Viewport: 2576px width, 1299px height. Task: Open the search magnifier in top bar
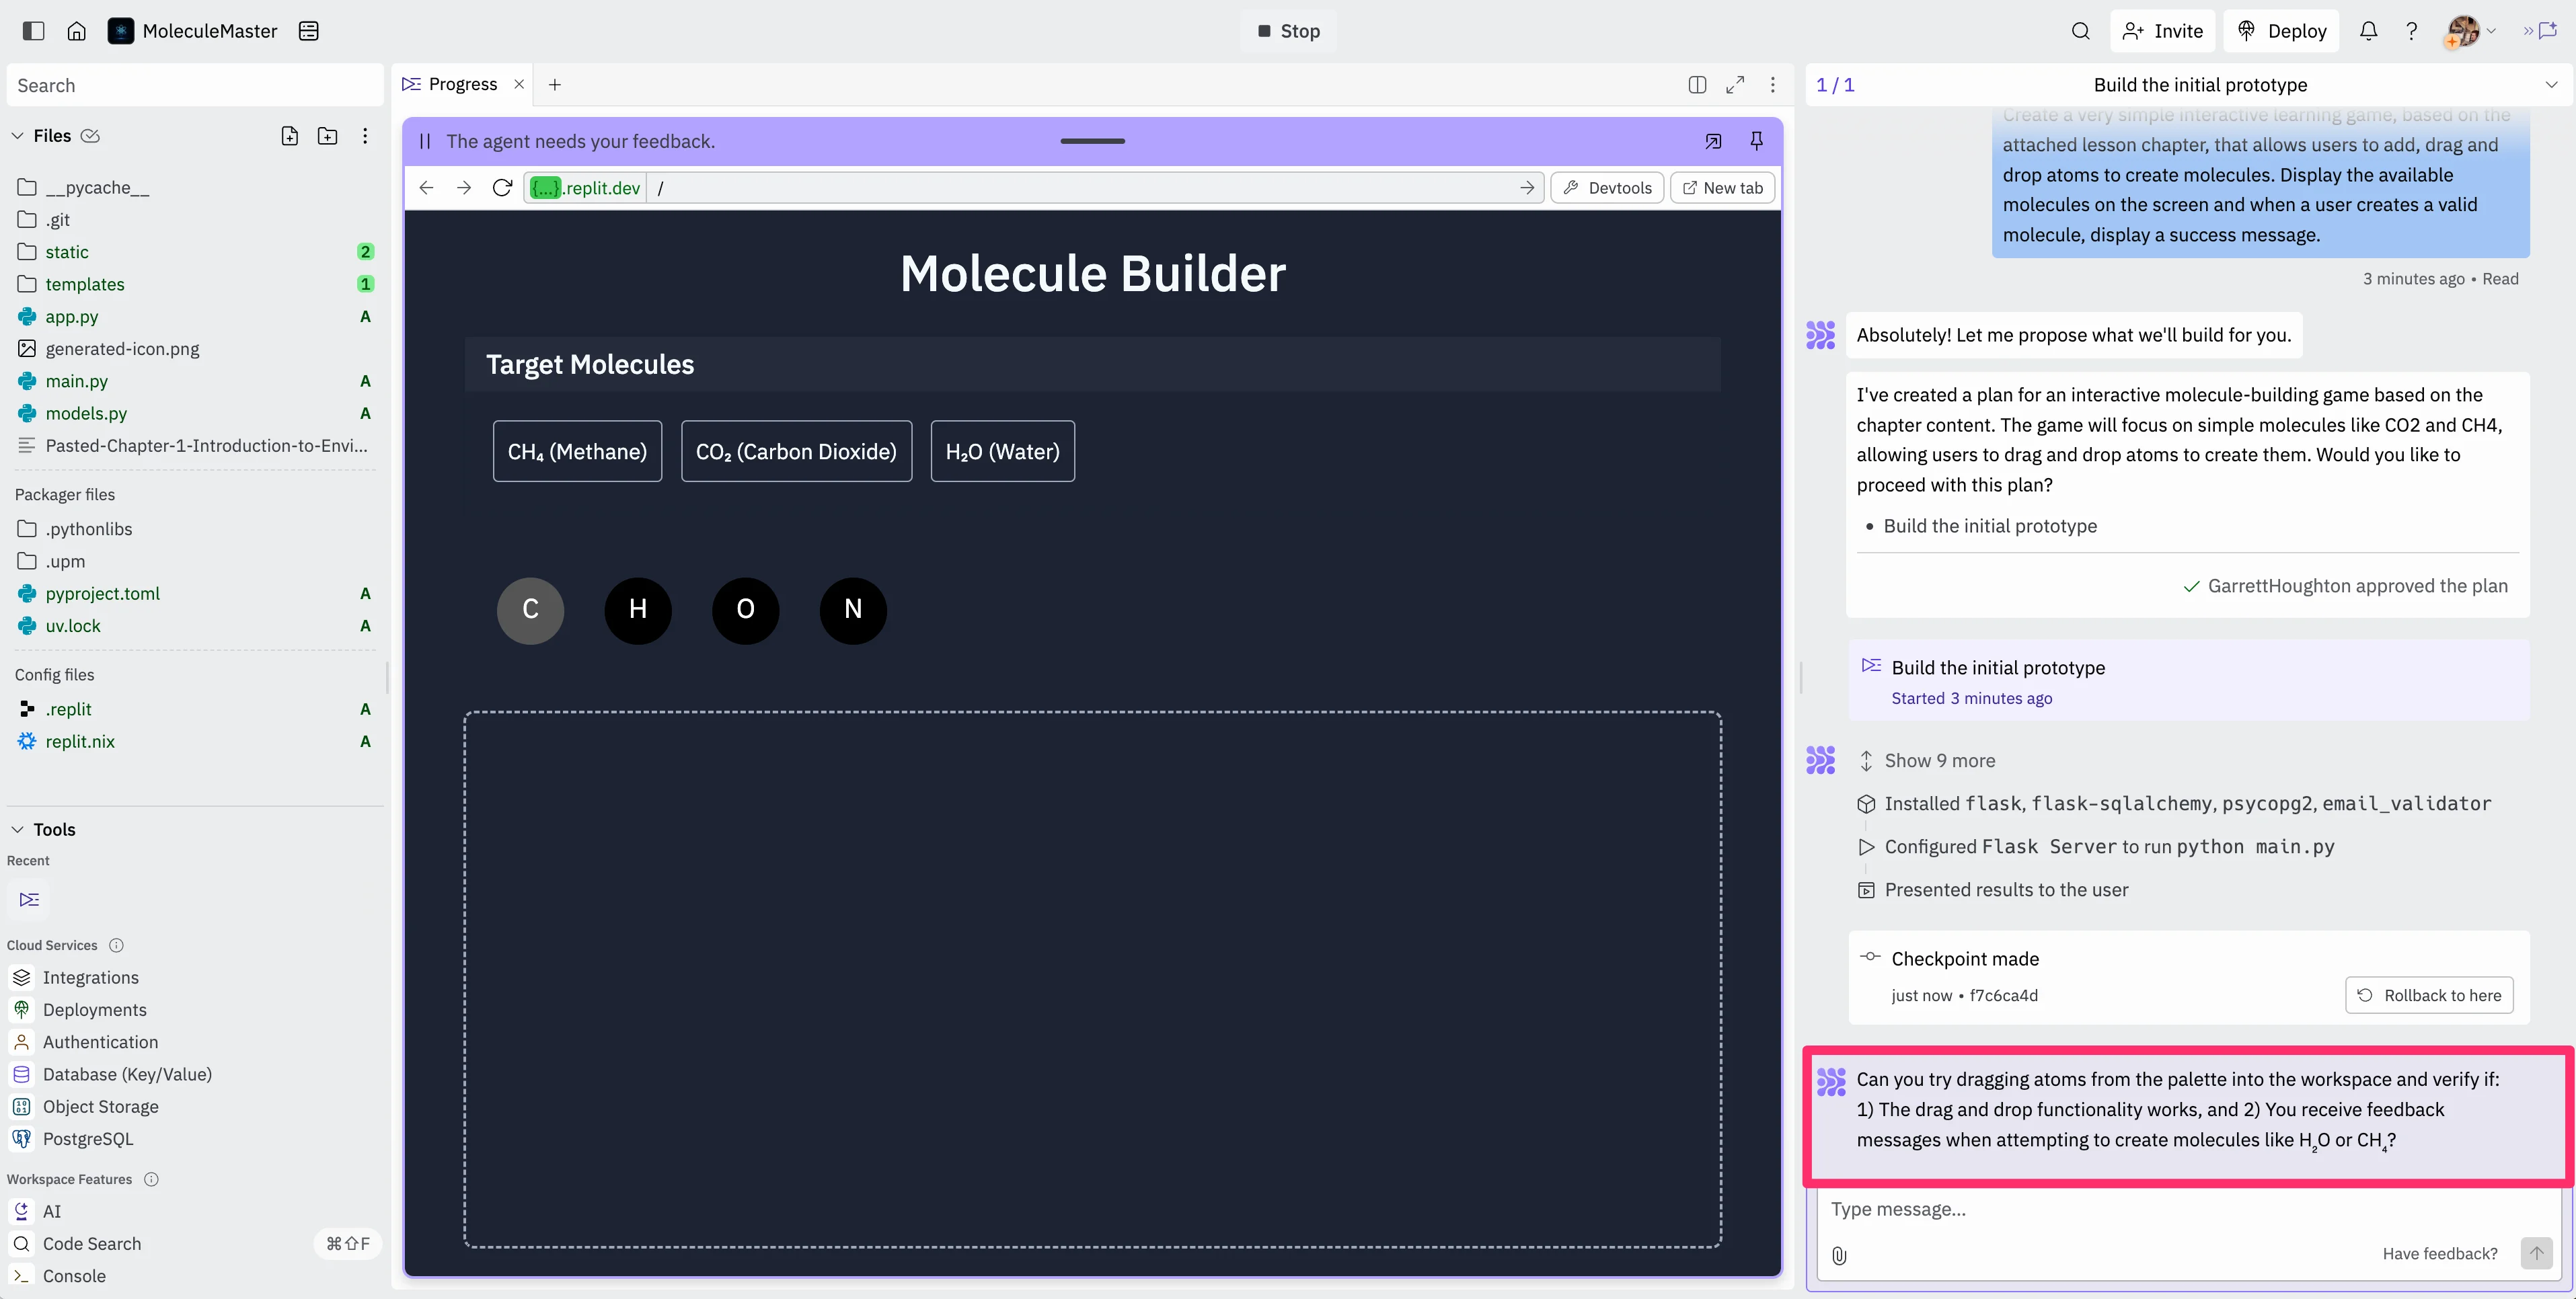coord(2080,31)
